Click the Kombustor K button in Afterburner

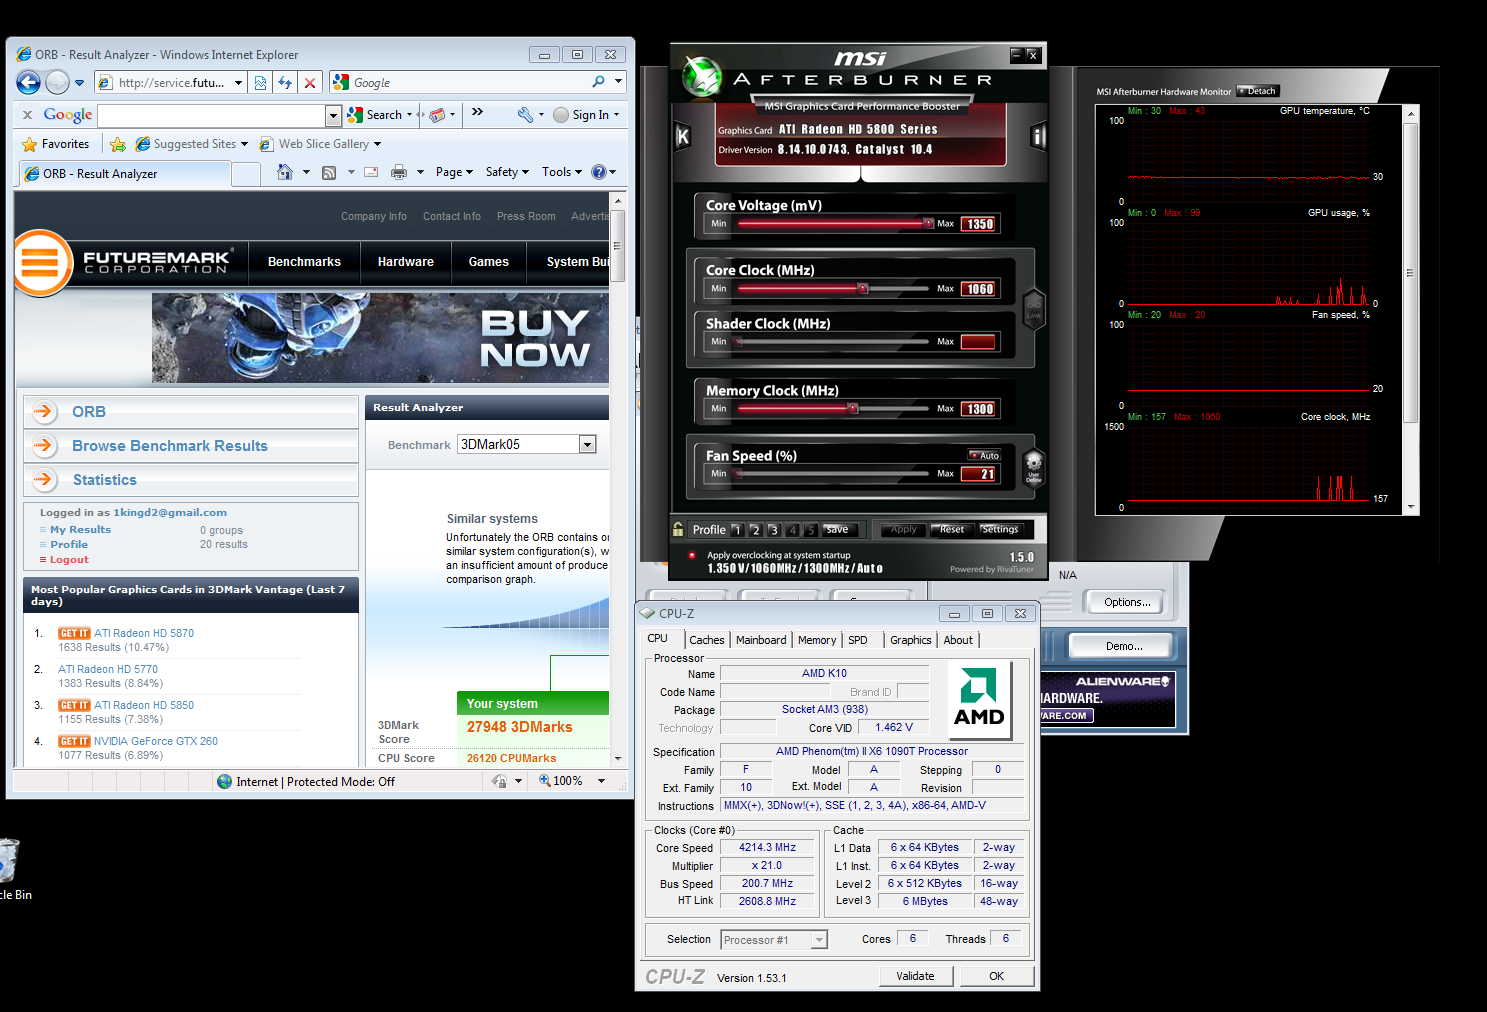(683, 137)
